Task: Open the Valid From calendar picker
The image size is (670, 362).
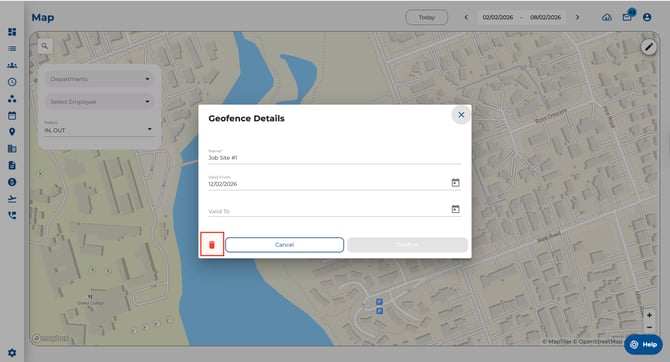Action: [x=455, y=183]
